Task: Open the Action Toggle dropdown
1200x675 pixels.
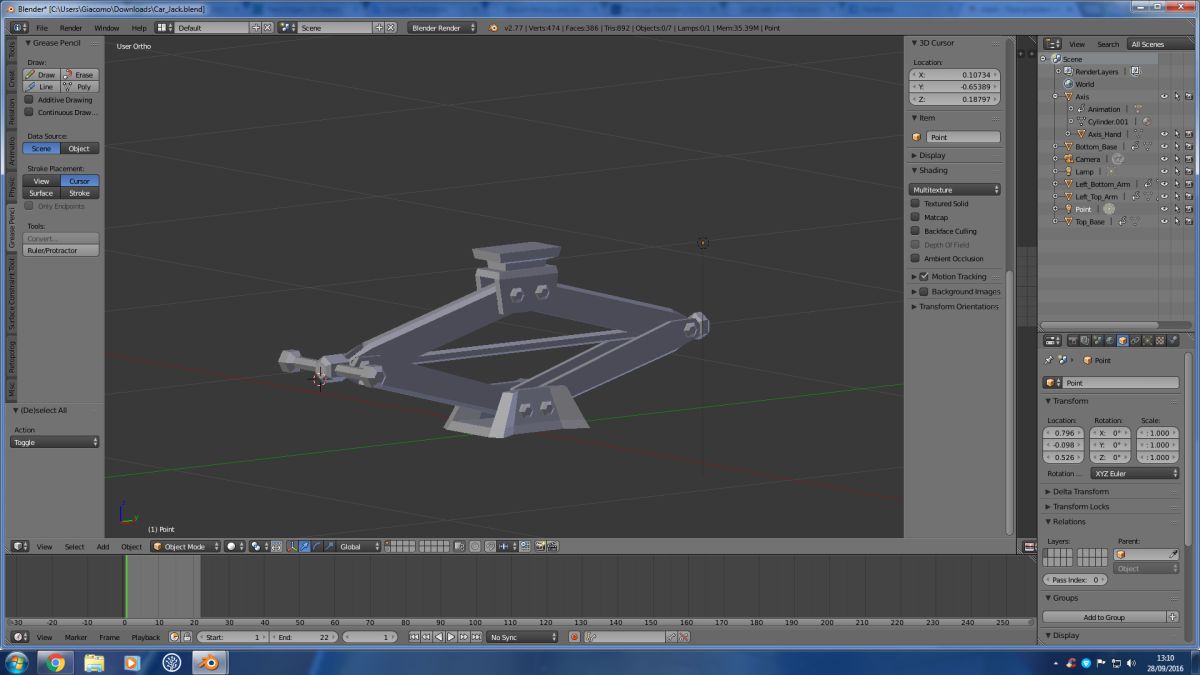Action: pos(55,442)
